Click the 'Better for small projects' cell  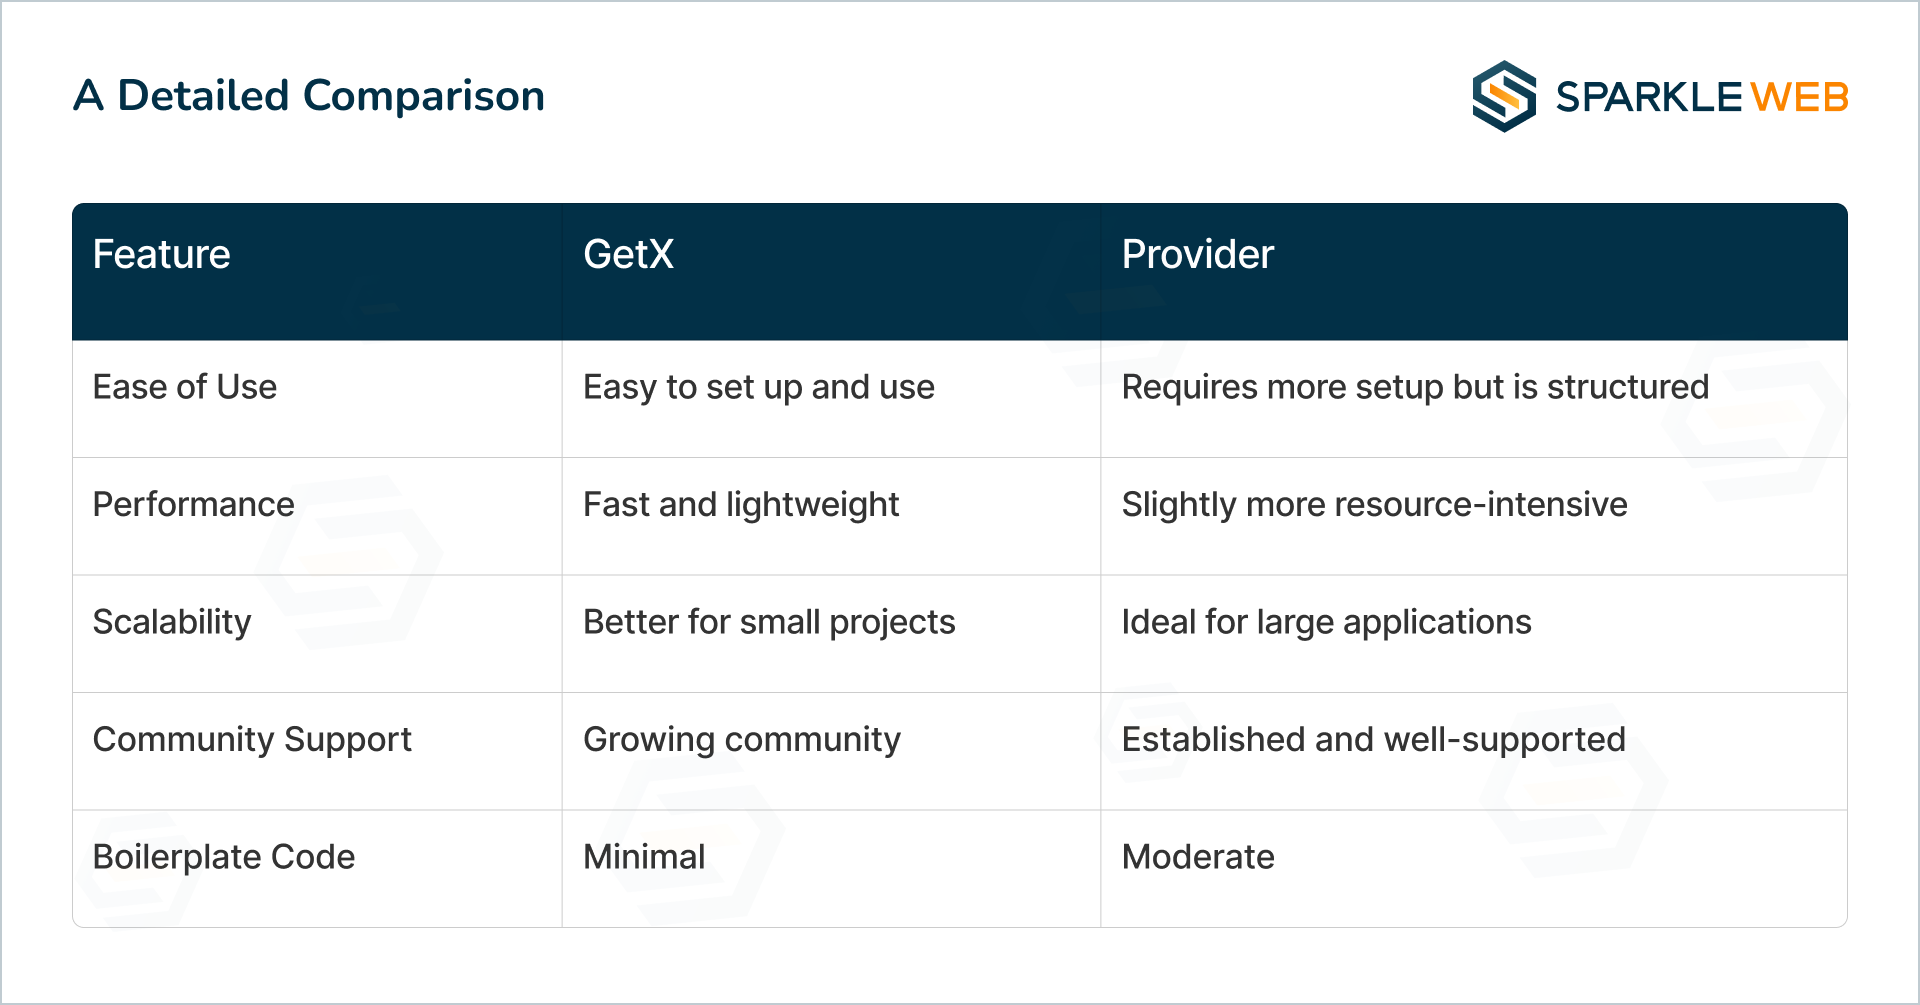point(769,622)
